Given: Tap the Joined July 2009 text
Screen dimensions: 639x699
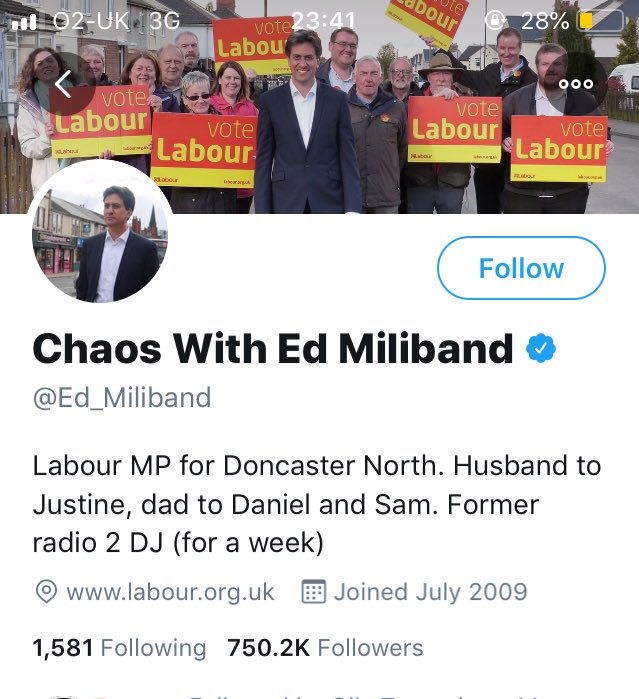Looking at the screenshot, I should [x=430, y=591].
